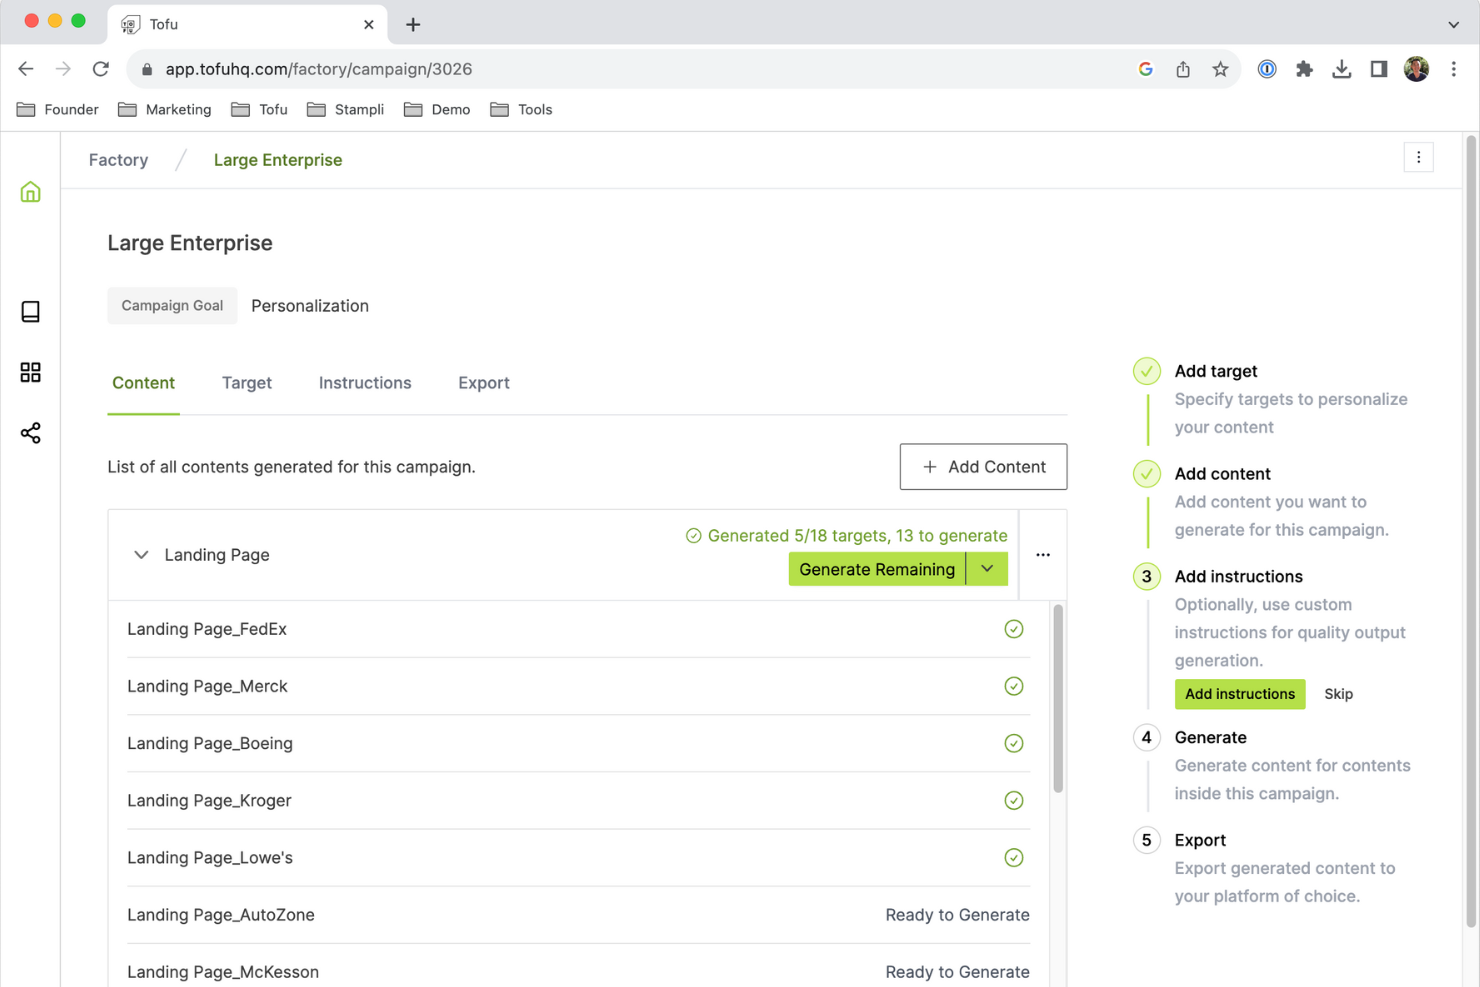Click the FedEx row generated checkmark
Screen dimensions: 1480x987
1014,629
